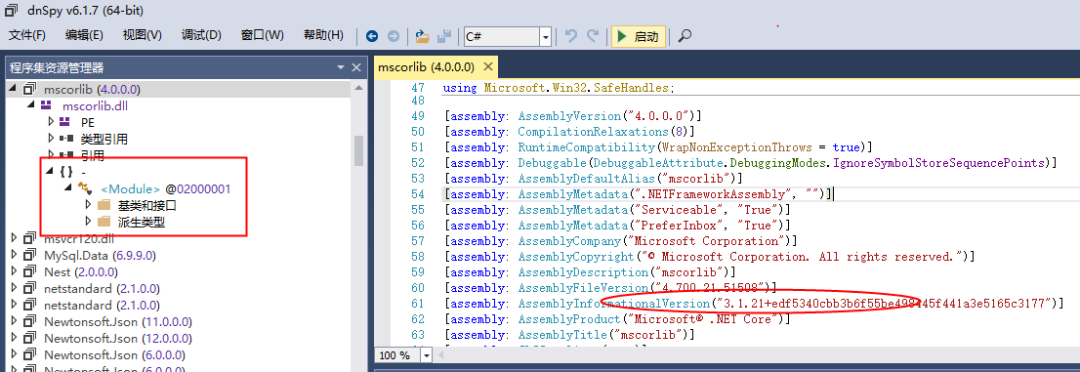
Task: Open the 视图(V) menu
Action: 142,36
